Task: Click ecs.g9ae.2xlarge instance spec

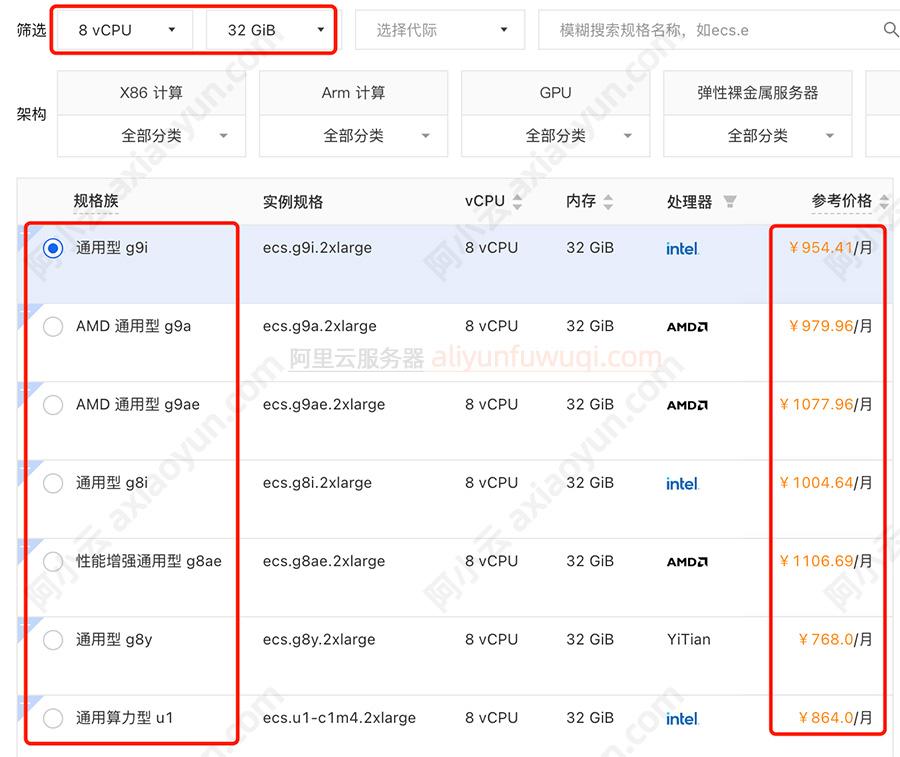Action: click(324, 405)
